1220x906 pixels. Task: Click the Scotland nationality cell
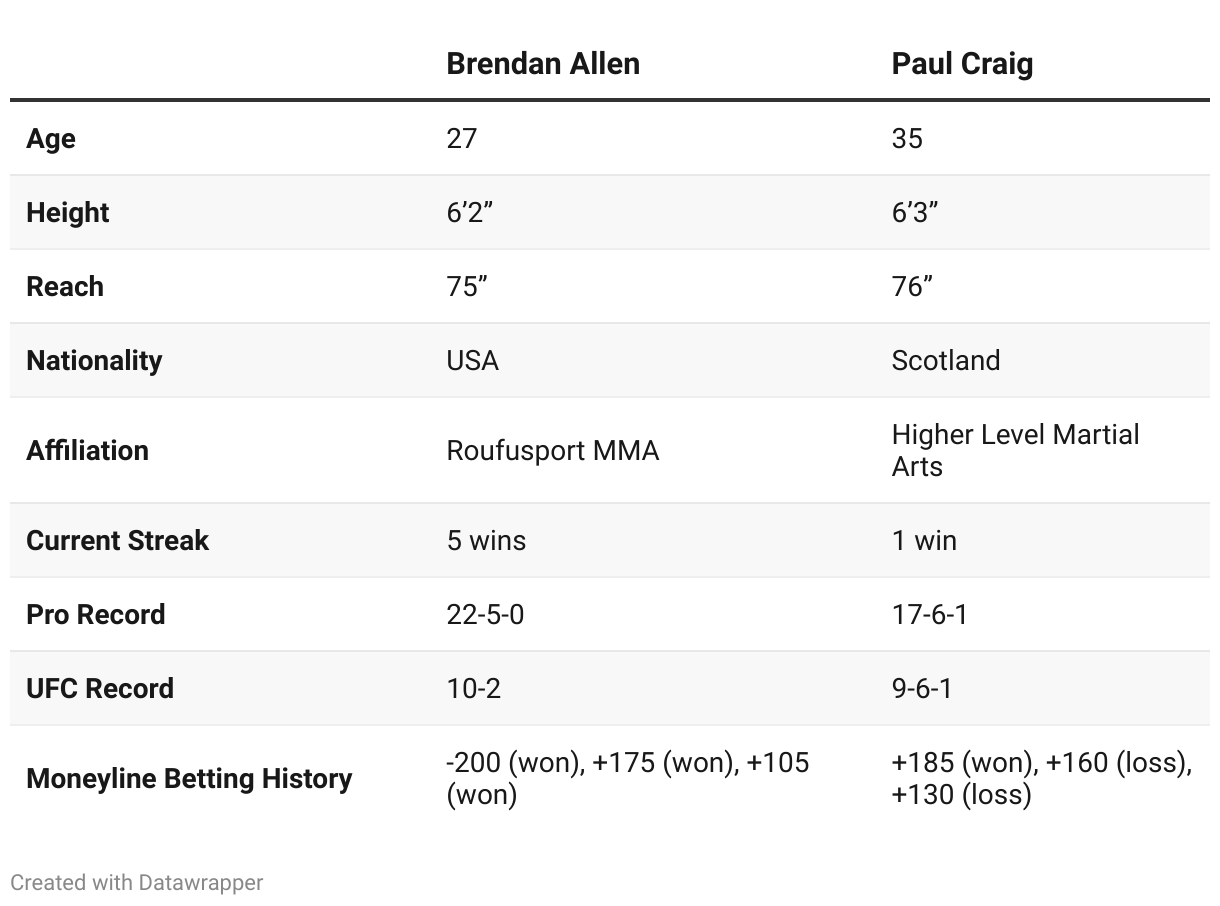[x=946, y=360]
